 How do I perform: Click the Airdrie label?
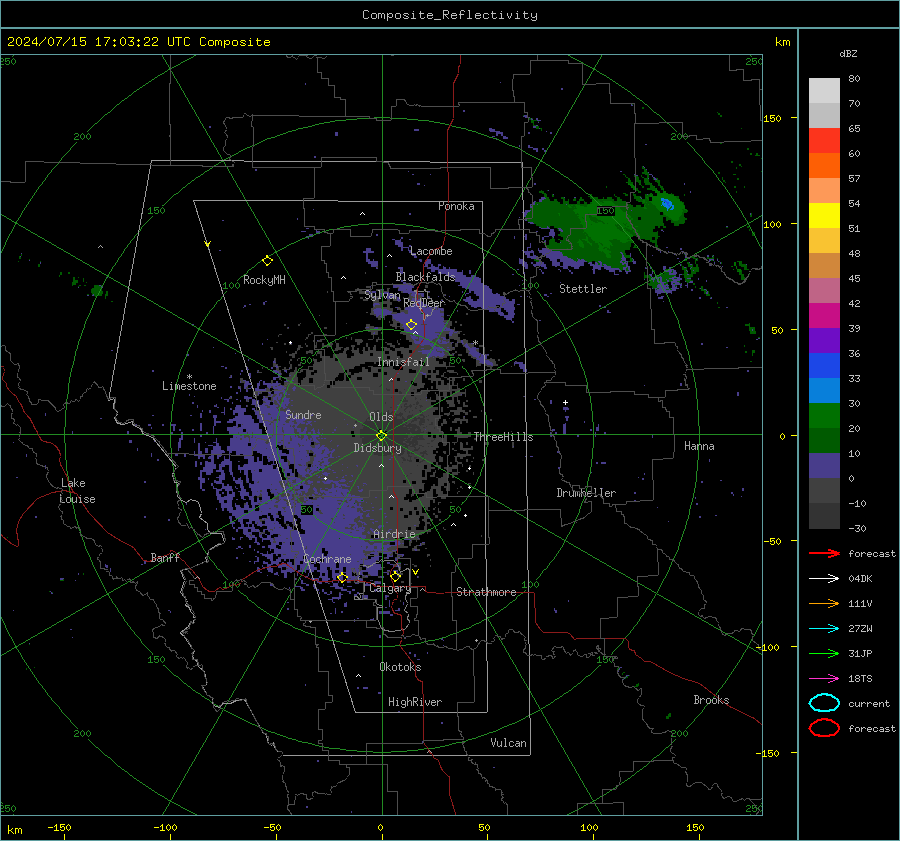pyautogui.click(x=394, y=534)
